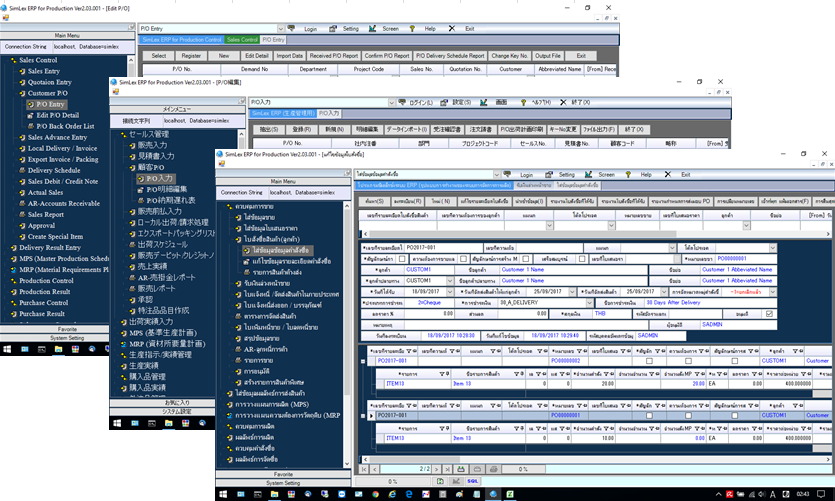The width and height of the screenshot is (835, 501).
Task: Open notification center in system tray
Action: (821, 494)
